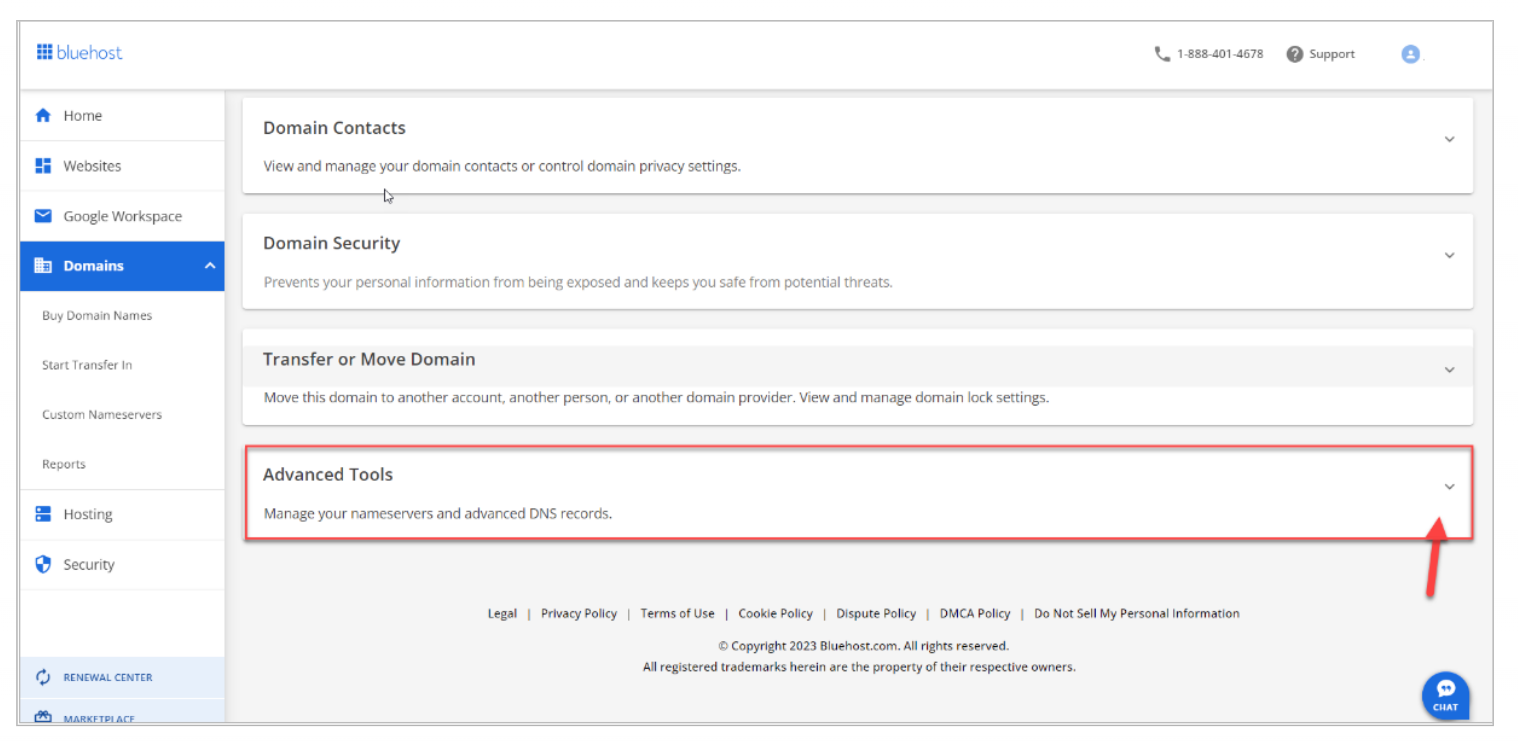Select Custom Nameservers in the sidebar
The height and width of the screenshot is (742, 1518).
102,415
